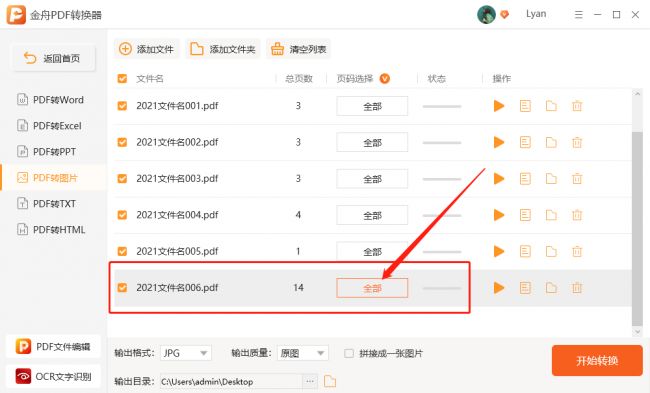Click the 开始转换 button
Screen dimensions: 650x393
(x=597, y=360)
